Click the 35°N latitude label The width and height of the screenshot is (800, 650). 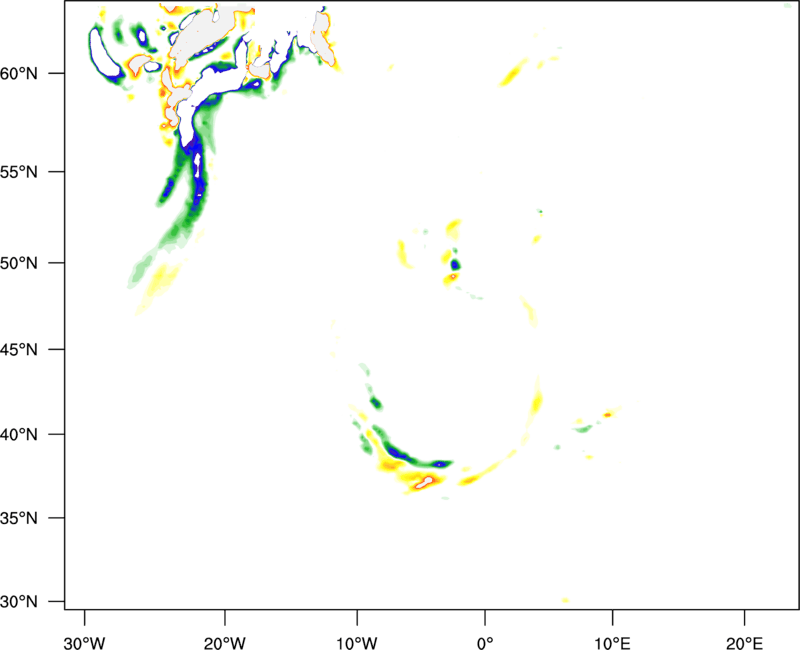pyautogui.click(x=19, y=518)
